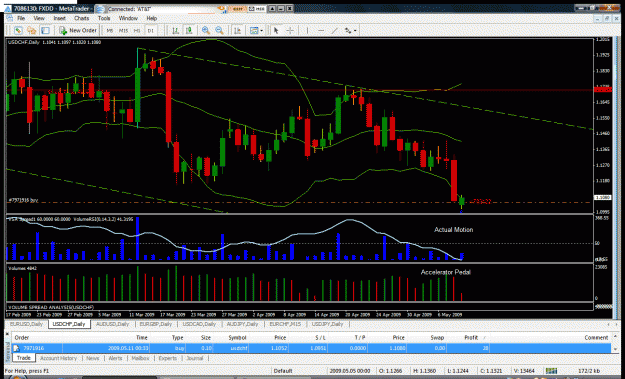Select order row 7971916

311,348
